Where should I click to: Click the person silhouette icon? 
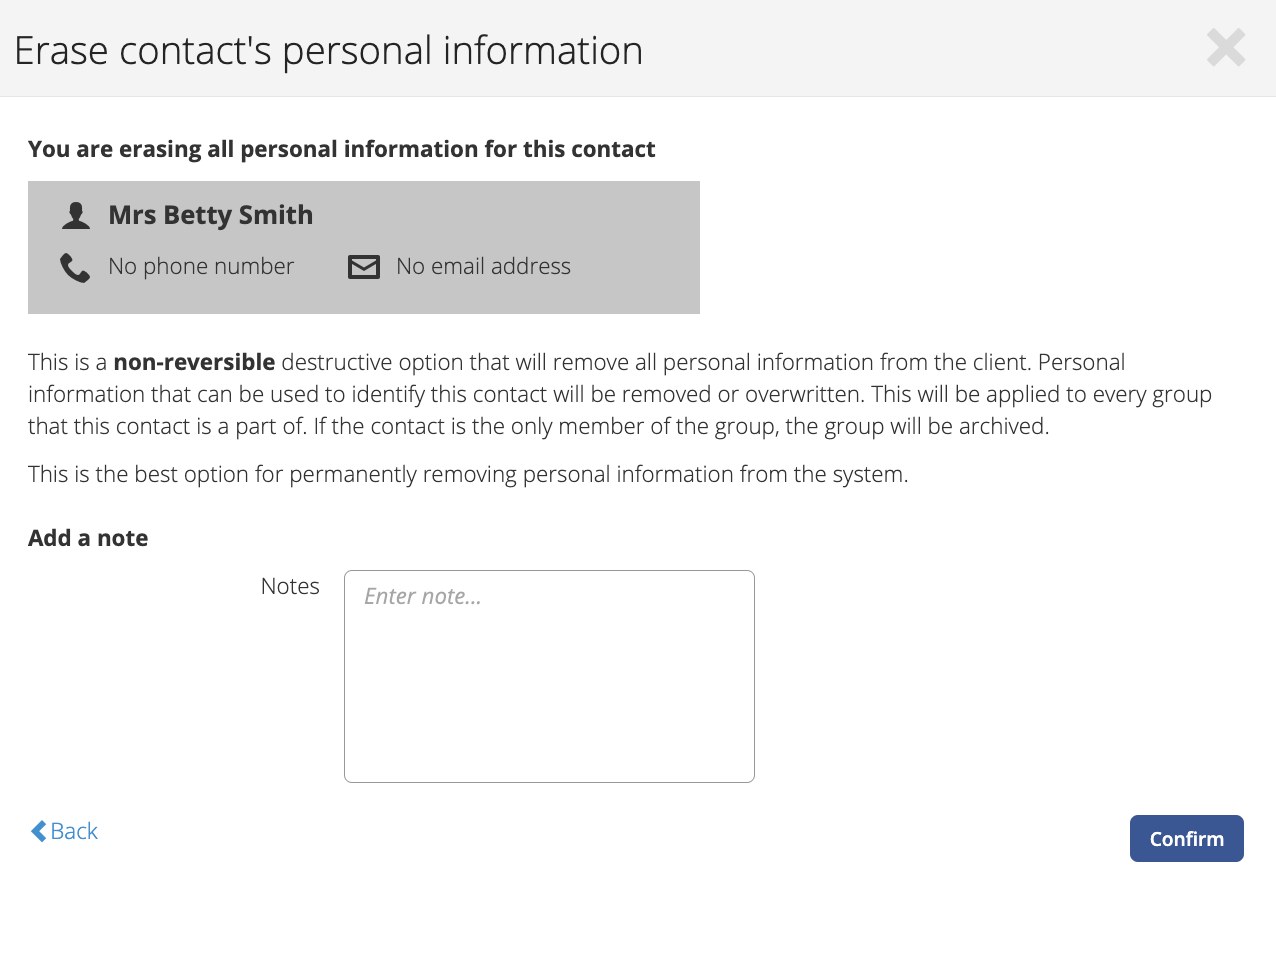pyautogui.click(x=76, y=215)
